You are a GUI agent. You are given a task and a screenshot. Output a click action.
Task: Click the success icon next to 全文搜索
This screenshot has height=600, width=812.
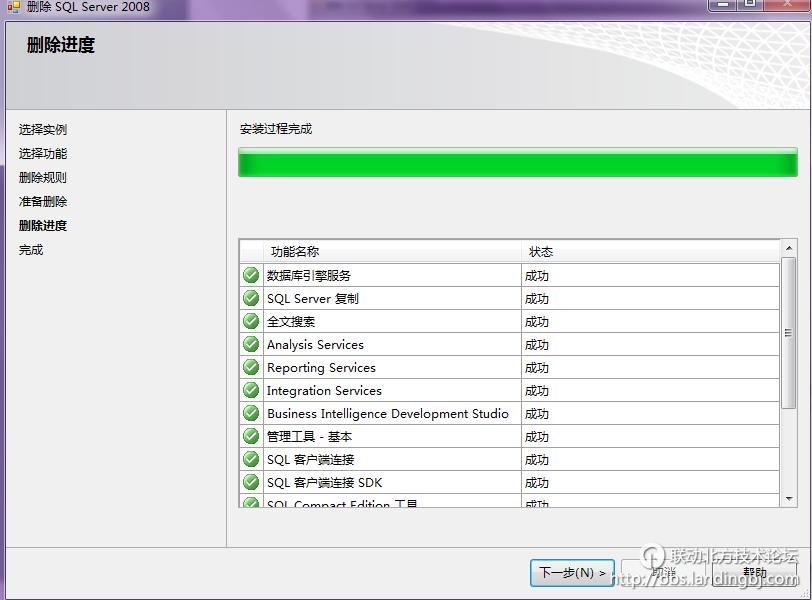251,321
